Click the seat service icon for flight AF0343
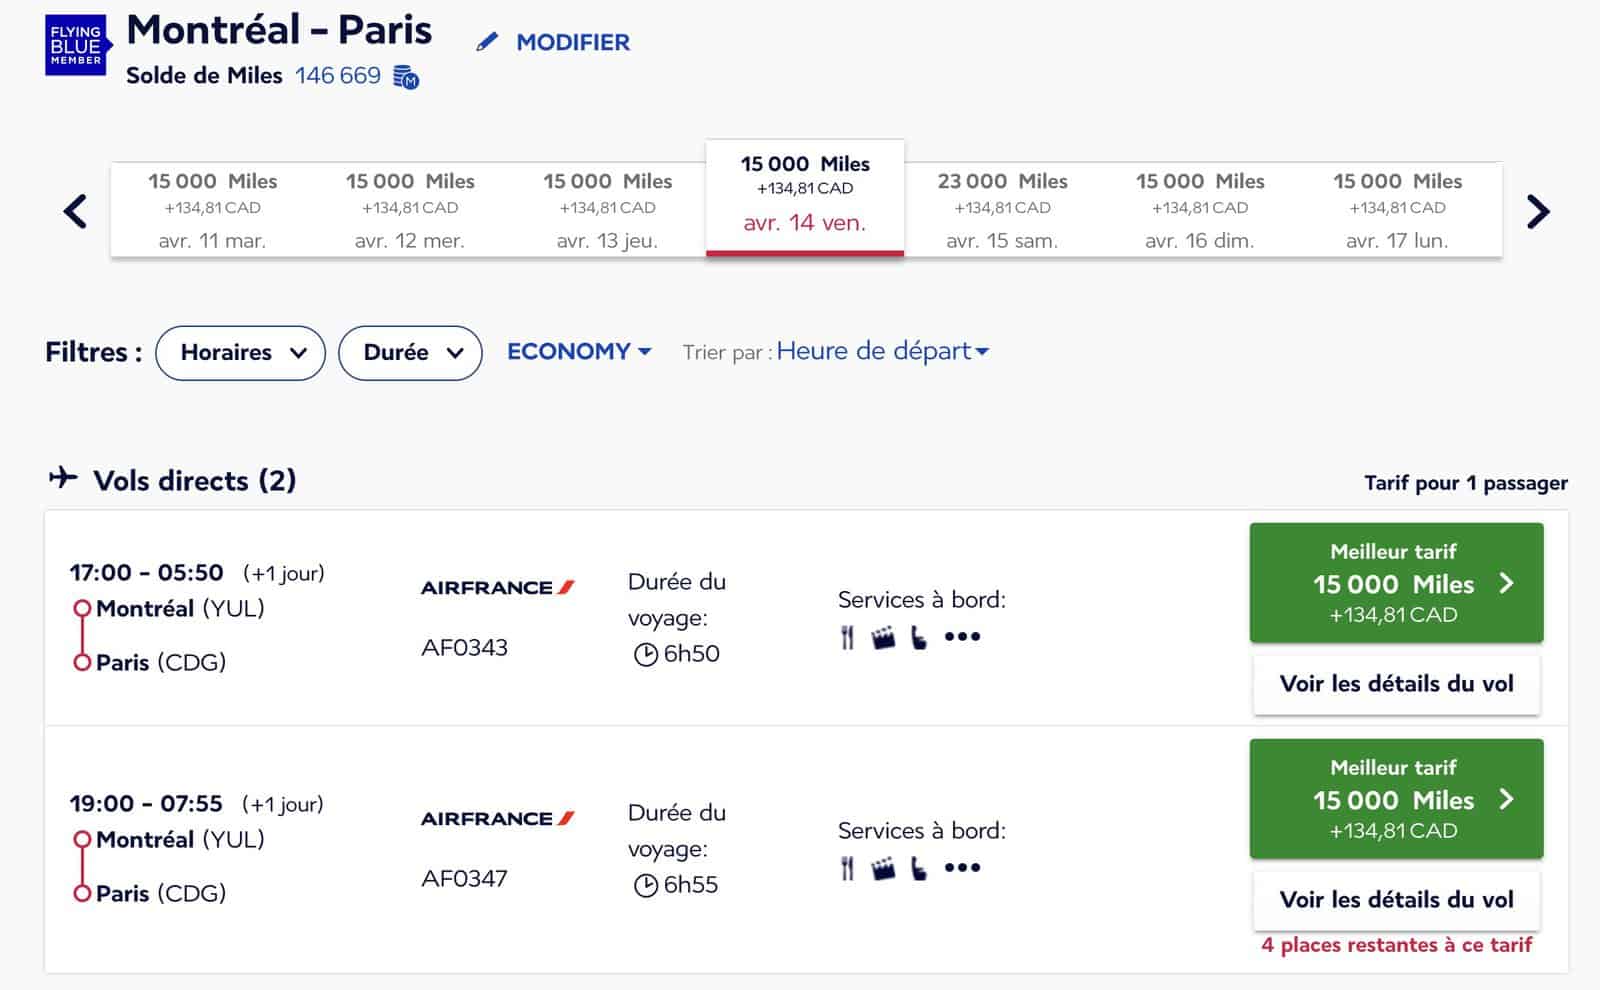This screenshot has width=1600, height=990. pyautogui.click(x=921, y=637)
